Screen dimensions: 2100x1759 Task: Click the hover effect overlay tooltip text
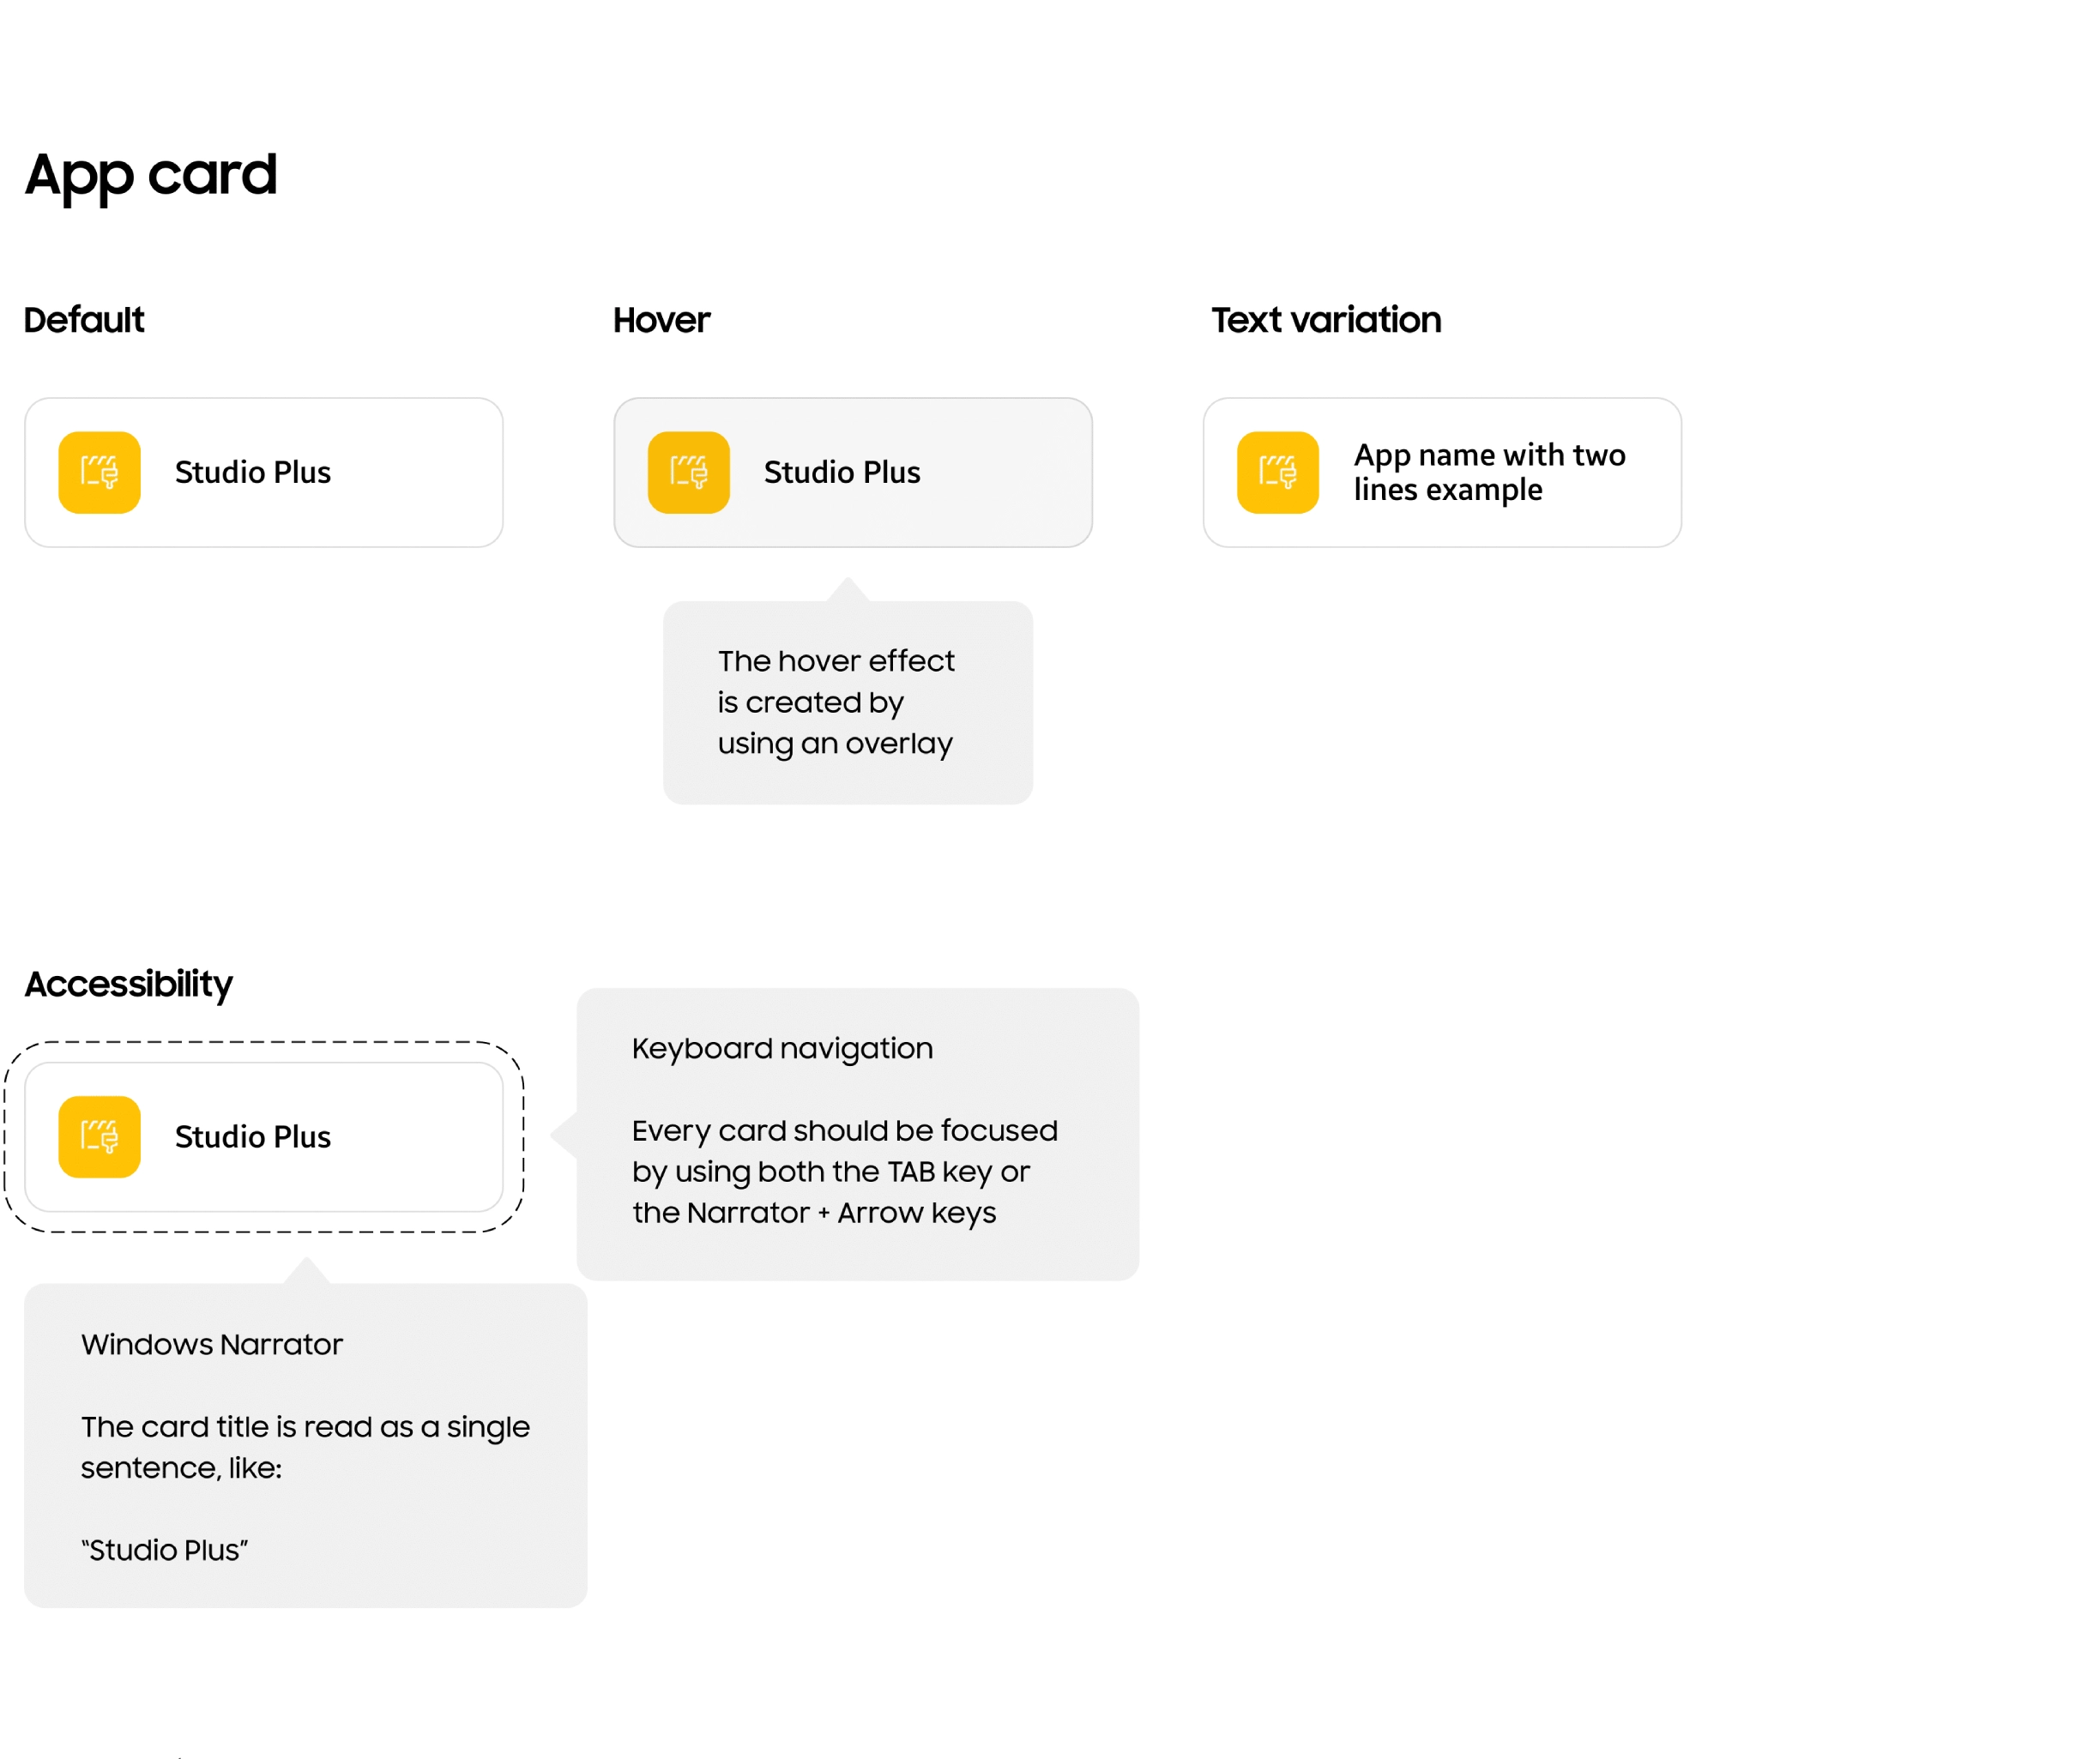835,702
